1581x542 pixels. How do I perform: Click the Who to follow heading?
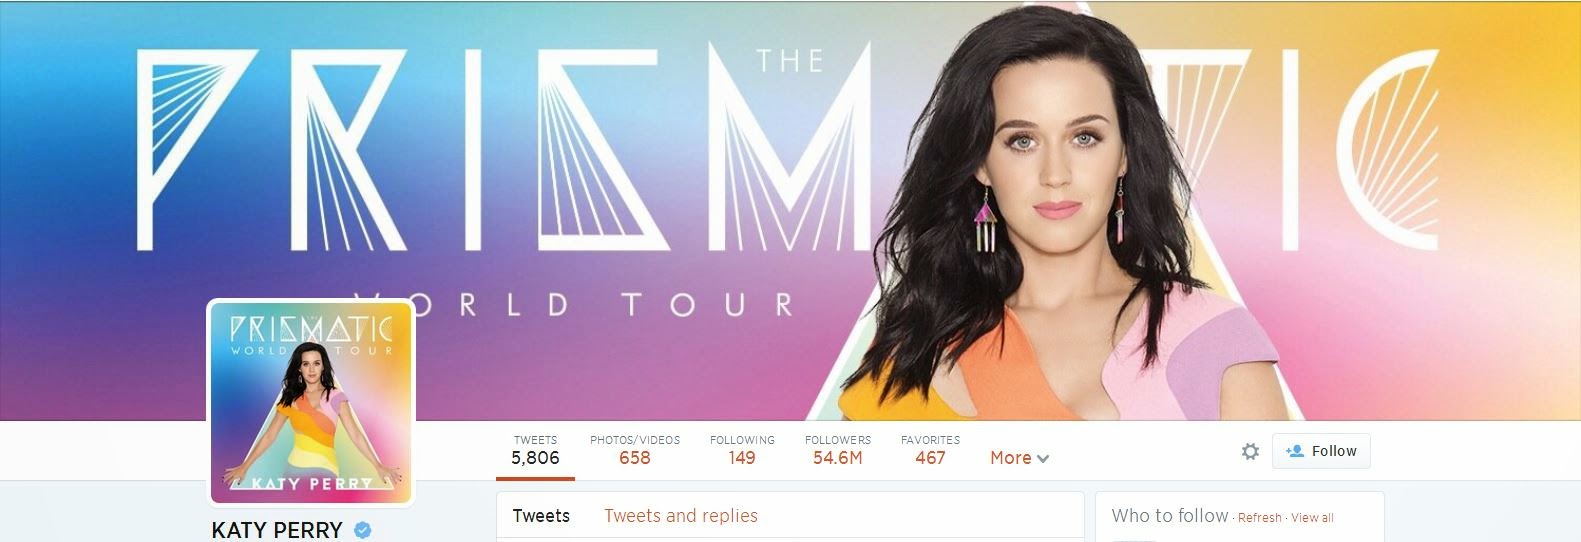(x=1170, y=516)
